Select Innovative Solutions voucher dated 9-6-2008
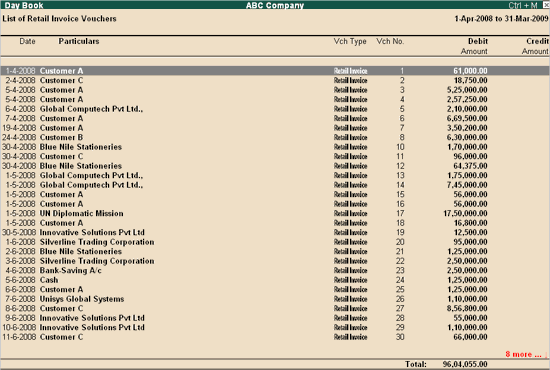The image size is (550, 370). point(275,317)
